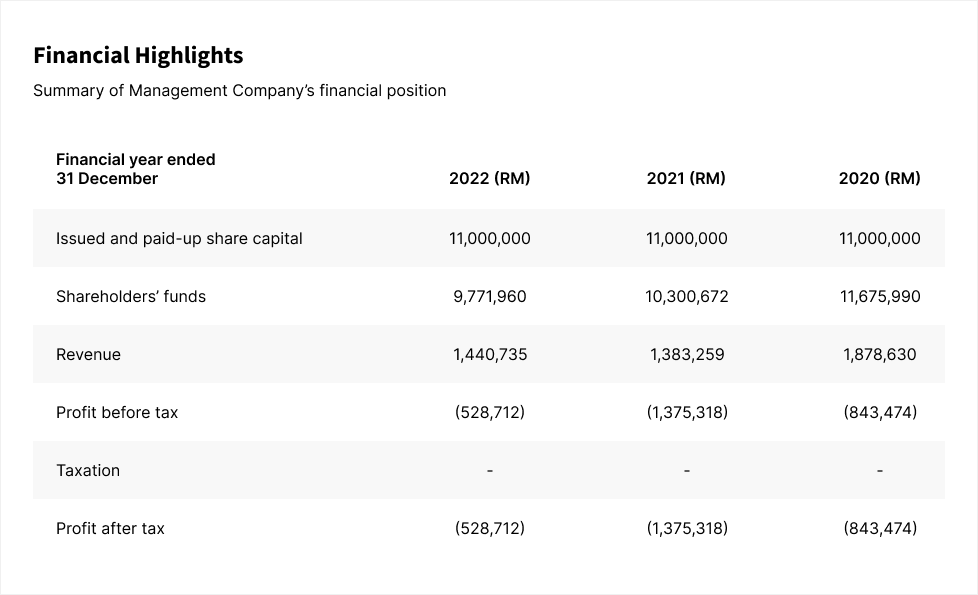Click the Taxation row label

(88, 471)
